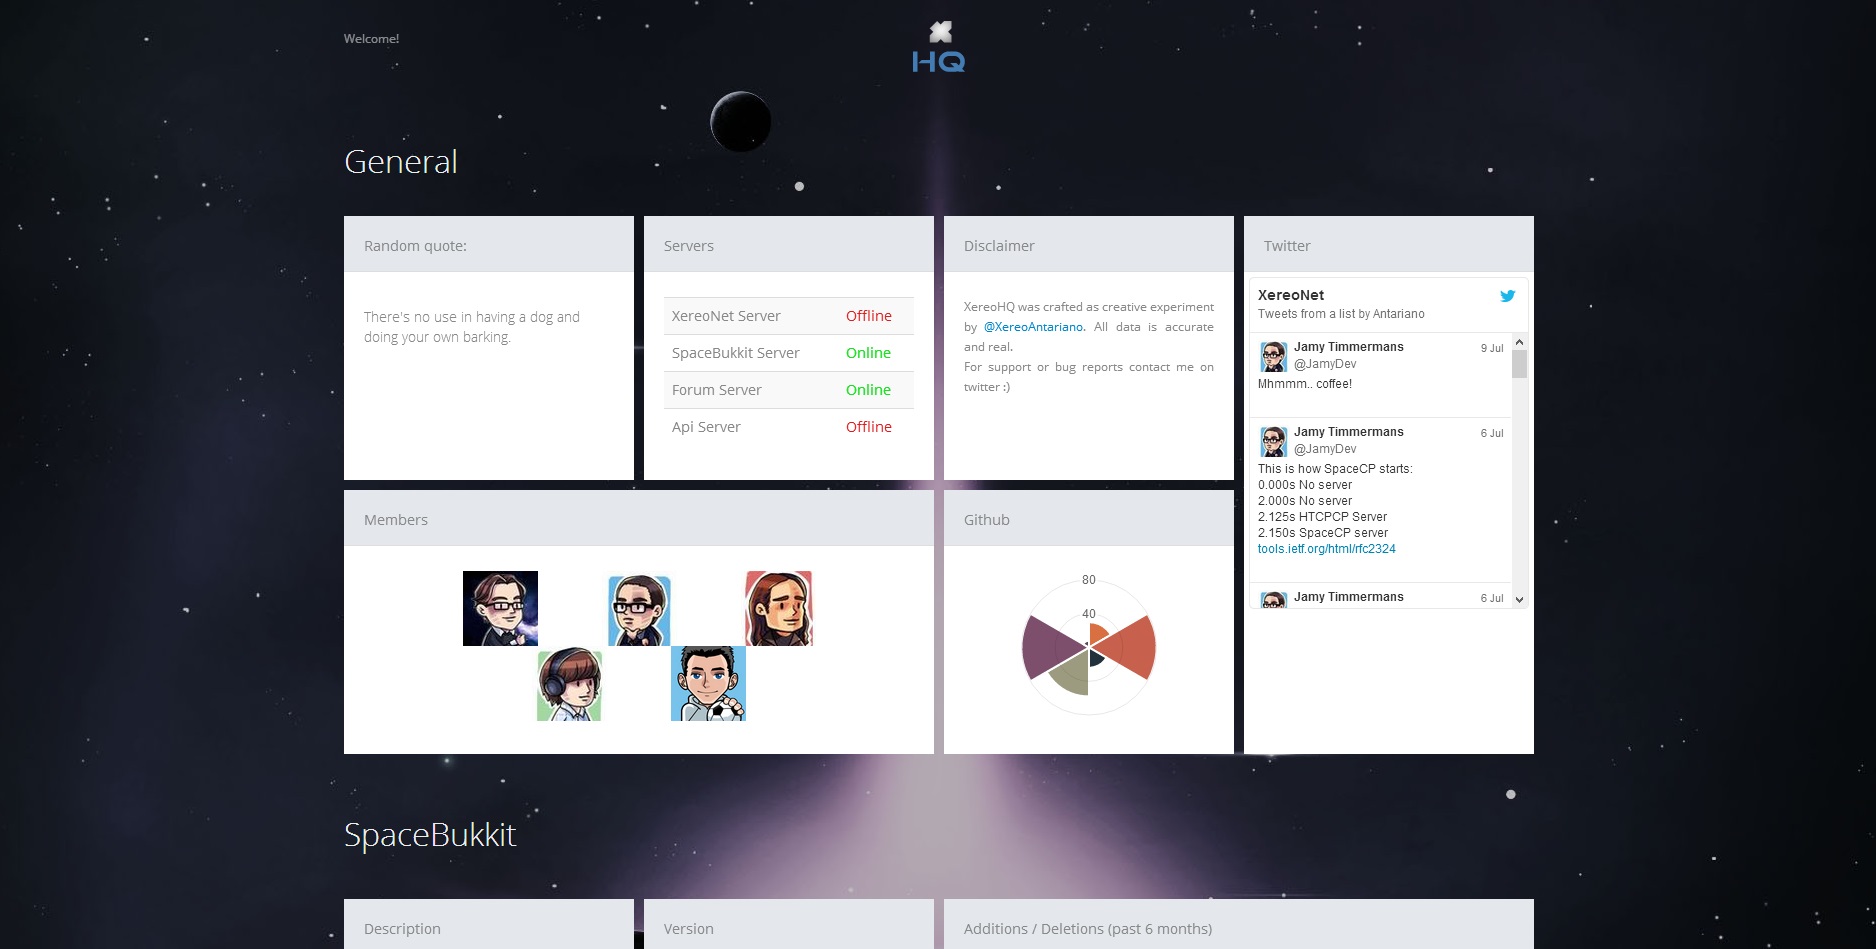1876x949 pixels.
Task: Click the Forum Server row
Action: coord(789,390)
